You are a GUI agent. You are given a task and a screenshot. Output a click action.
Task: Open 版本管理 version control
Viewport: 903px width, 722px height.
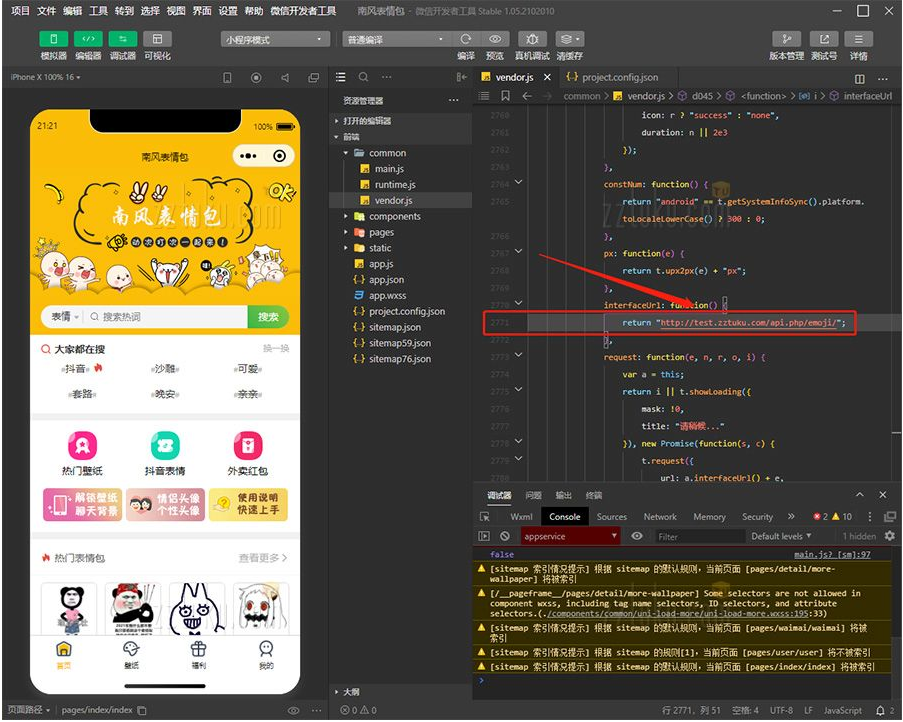click(786, 39)
